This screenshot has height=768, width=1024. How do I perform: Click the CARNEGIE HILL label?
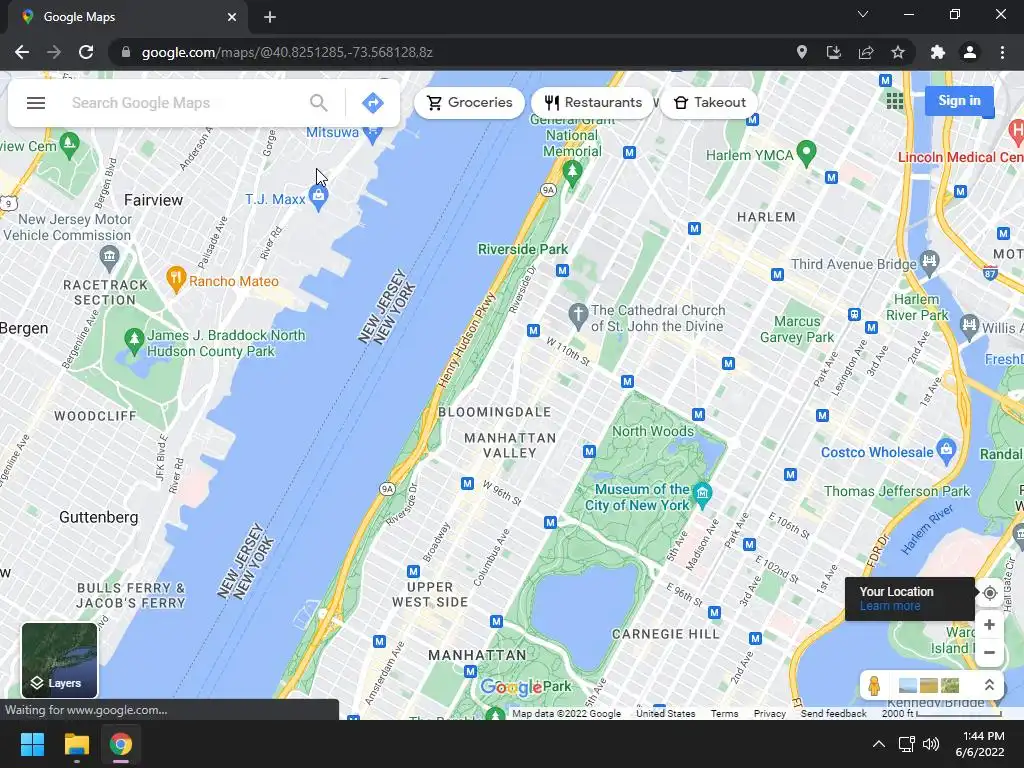point(665,634)
